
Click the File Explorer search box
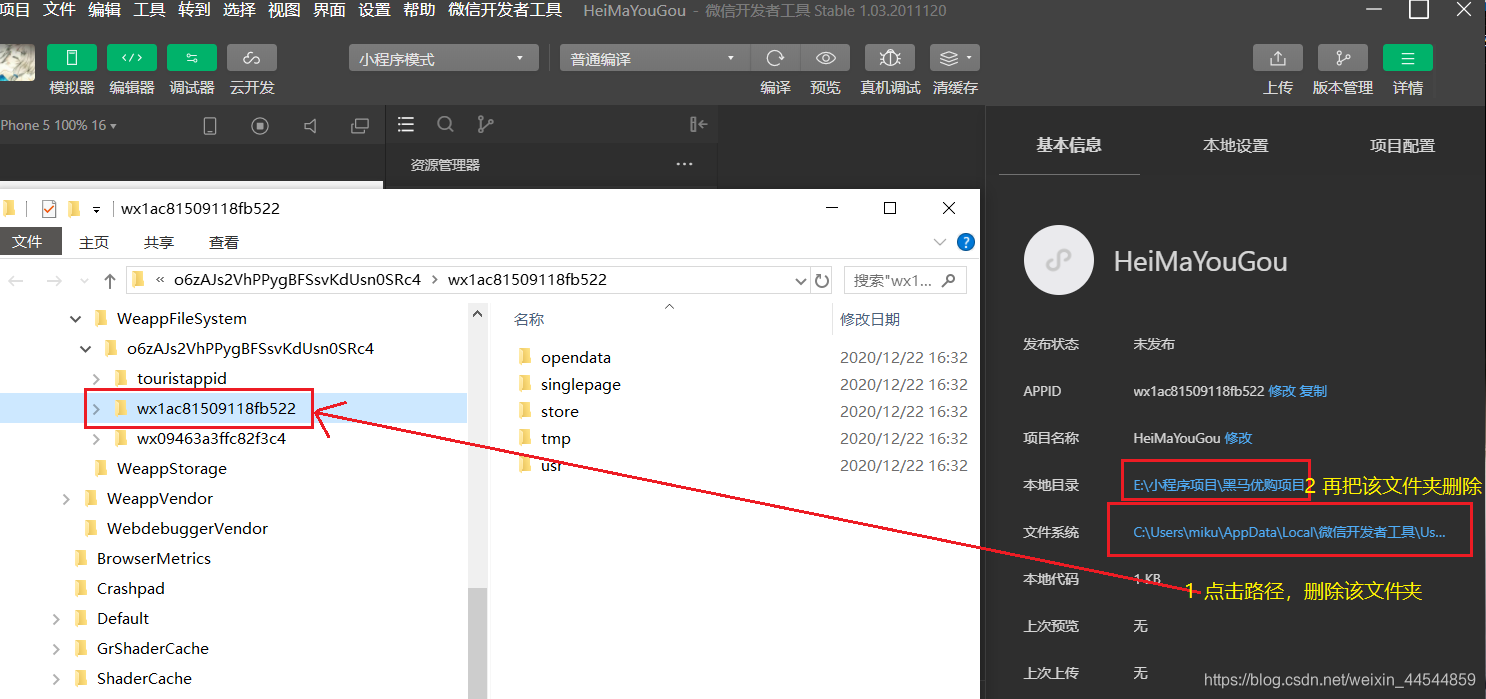point(905,280)
